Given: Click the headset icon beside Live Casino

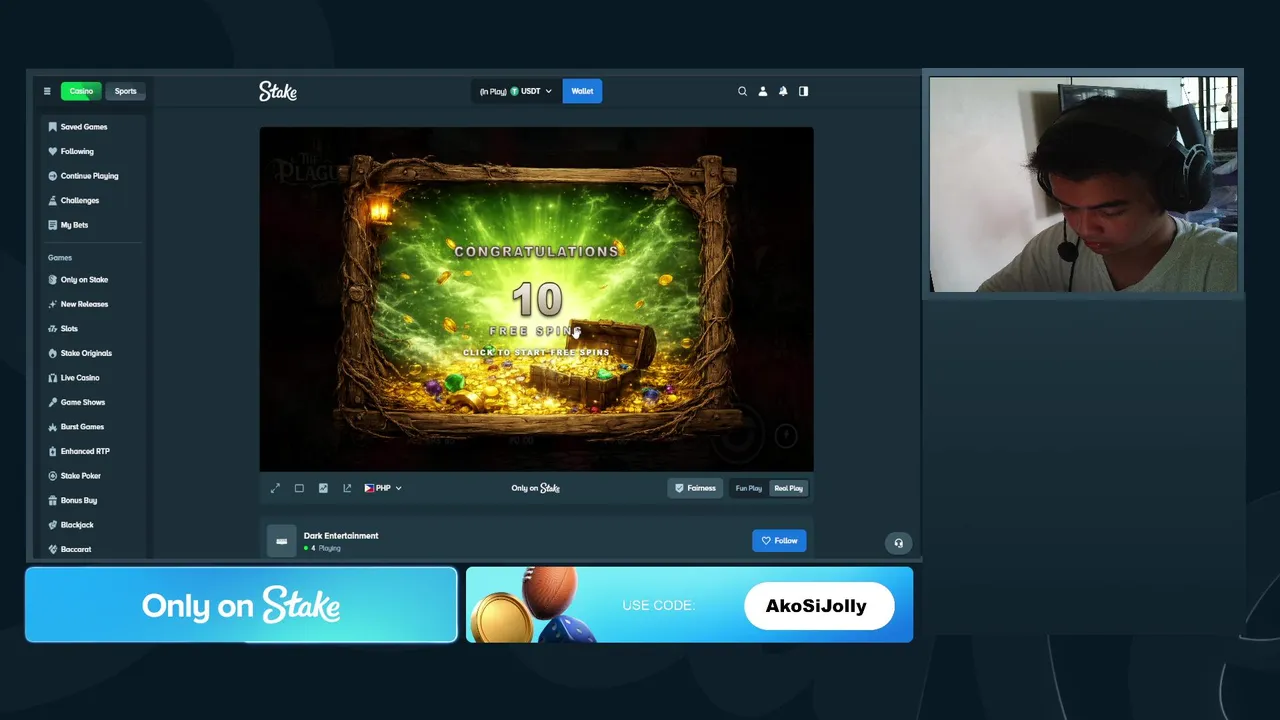Looking at the screenshot, I should pos(52,378).
